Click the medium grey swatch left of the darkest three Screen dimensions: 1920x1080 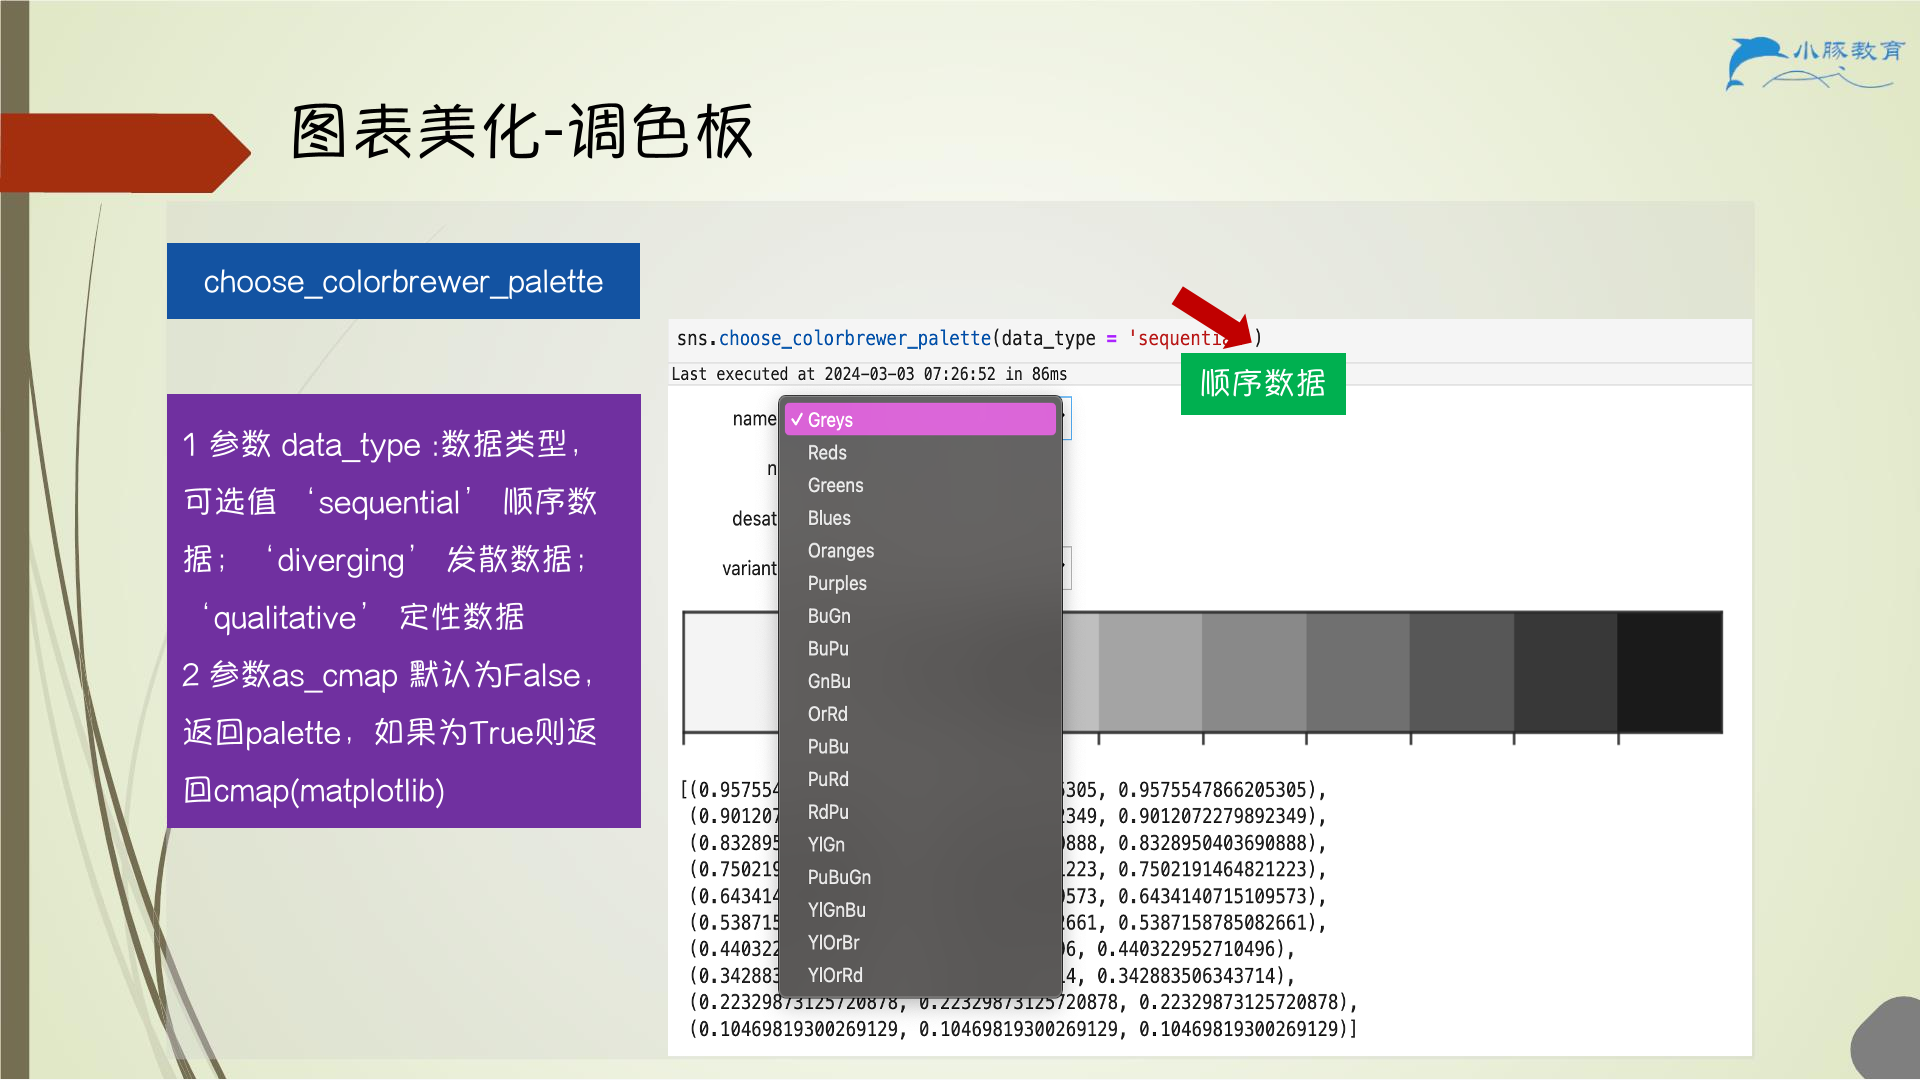(x=1358, y=672)
